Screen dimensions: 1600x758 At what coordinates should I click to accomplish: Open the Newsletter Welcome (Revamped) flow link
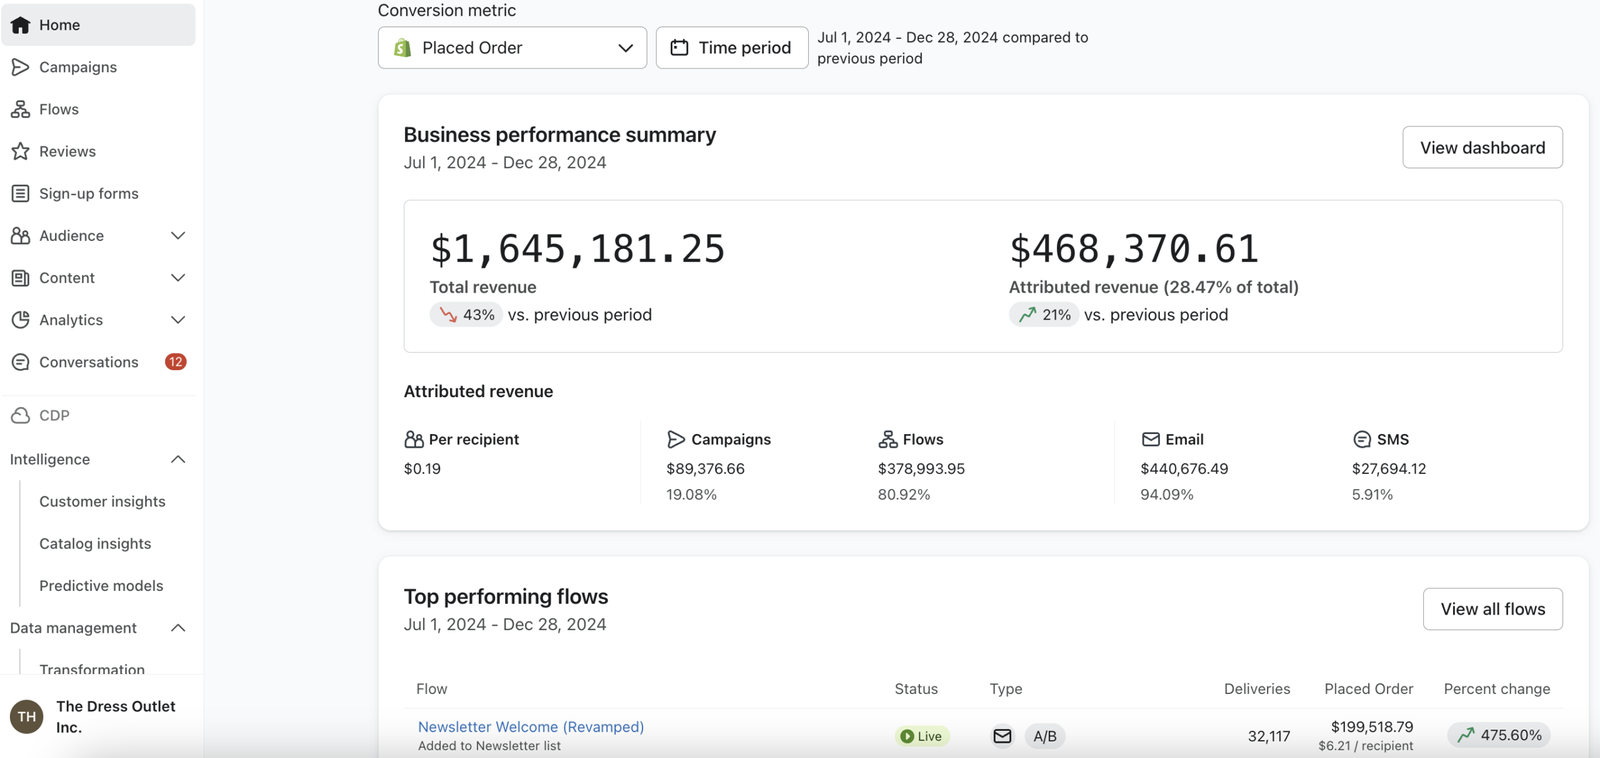coord(531,727)
